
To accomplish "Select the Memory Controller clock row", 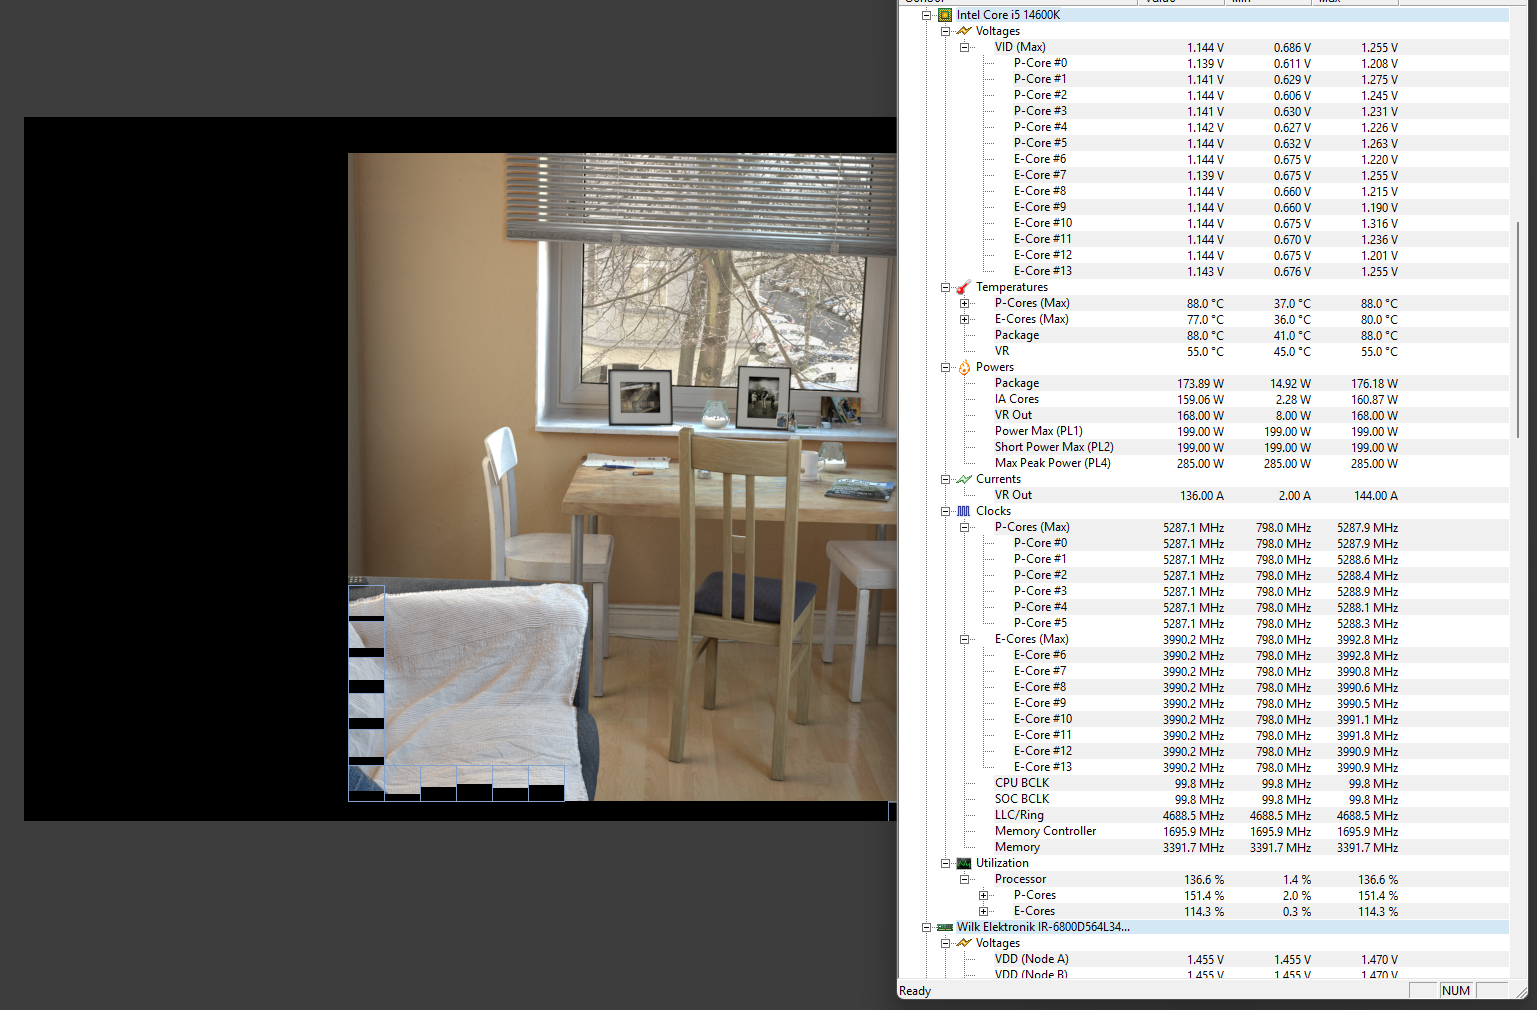I will click(1204, 831).
